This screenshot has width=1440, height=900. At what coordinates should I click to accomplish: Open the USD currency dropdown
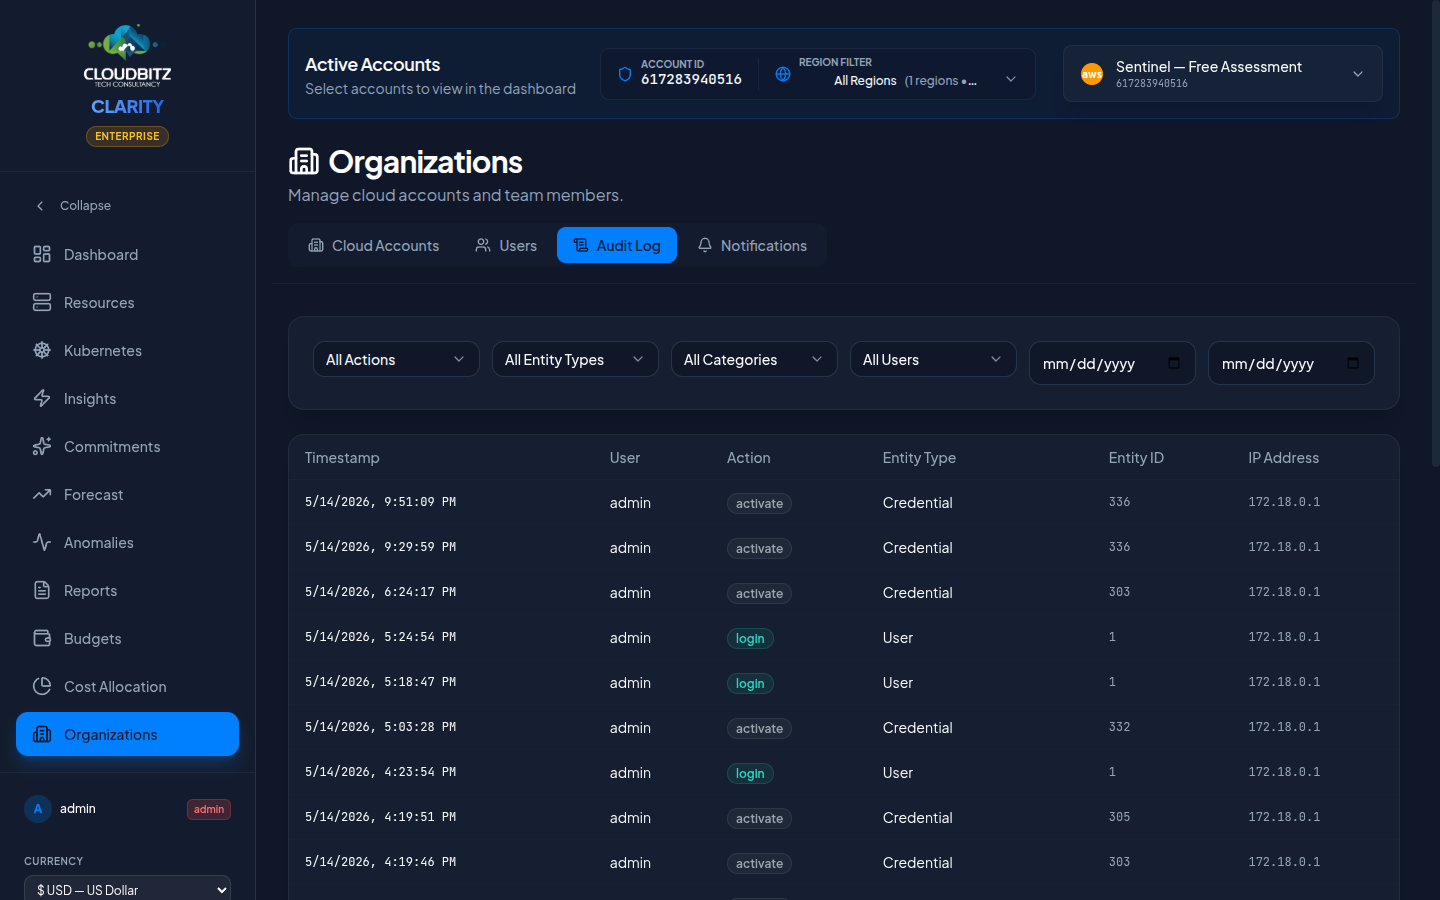(127, 889)
